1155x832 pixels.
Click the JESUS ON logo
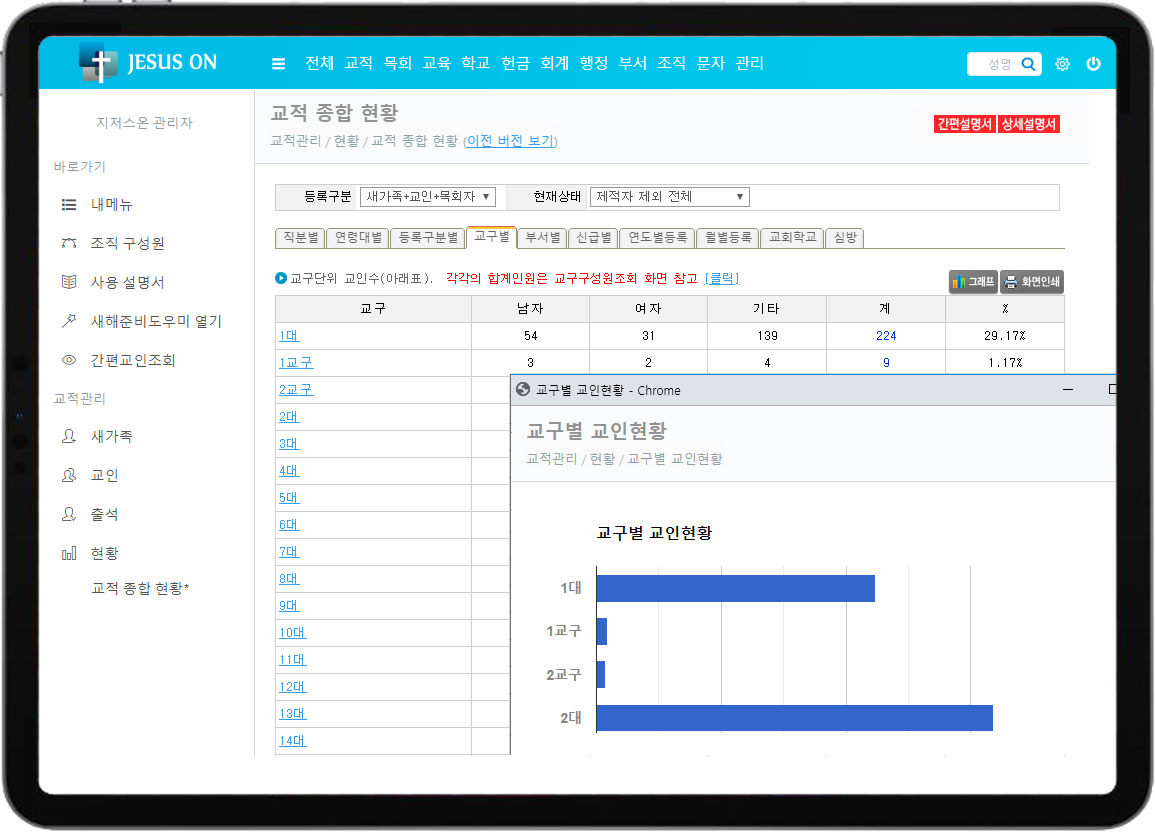(149, 63)
